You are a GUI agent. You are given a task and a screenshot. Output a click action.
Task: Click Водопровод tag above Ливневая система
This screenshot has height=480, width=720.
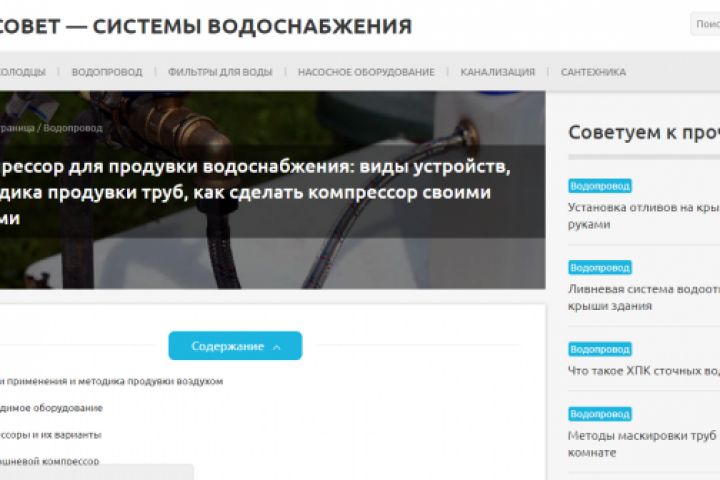pos(600,267)
